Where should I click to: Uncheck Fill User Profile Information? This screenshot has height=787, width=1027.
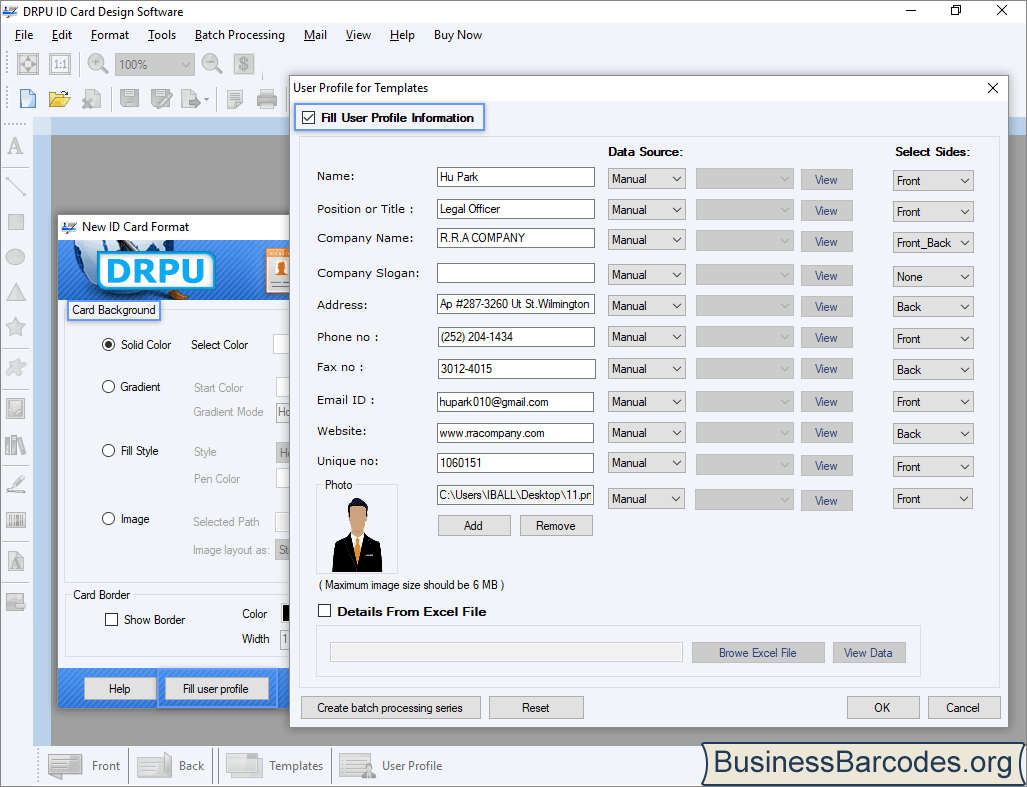click(x=308, y=118)
